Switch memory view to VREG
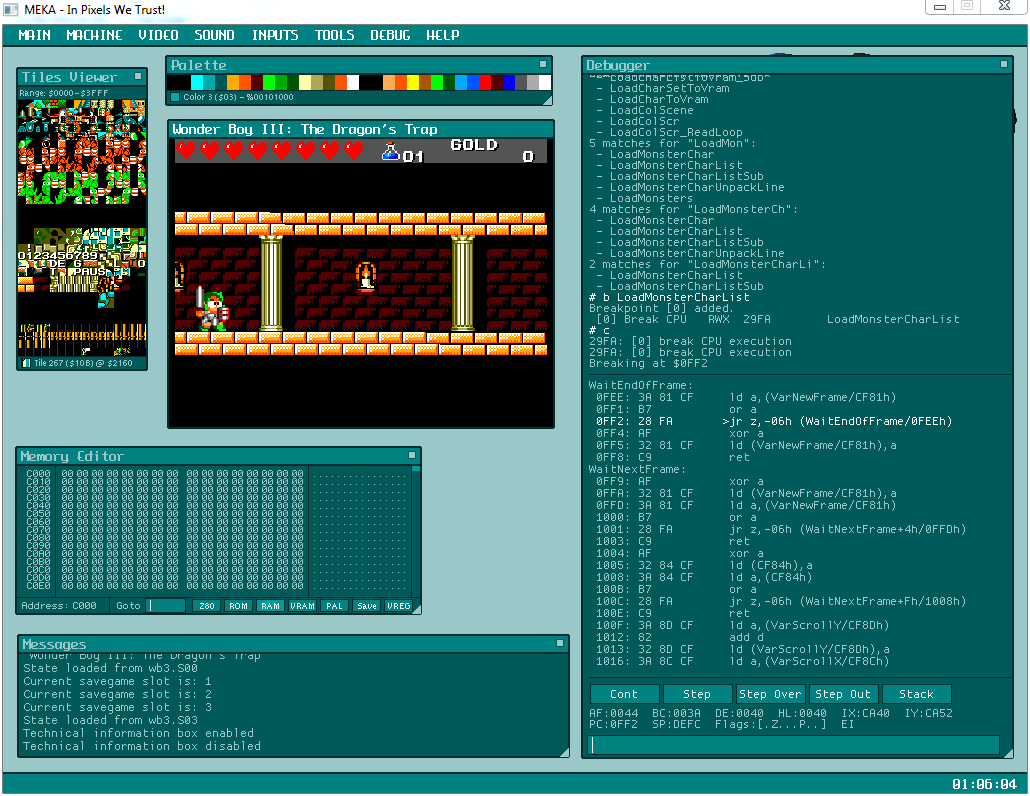The height and width of the screenshot is (796, 1030). pyautogui.click(x=398, y=606)
